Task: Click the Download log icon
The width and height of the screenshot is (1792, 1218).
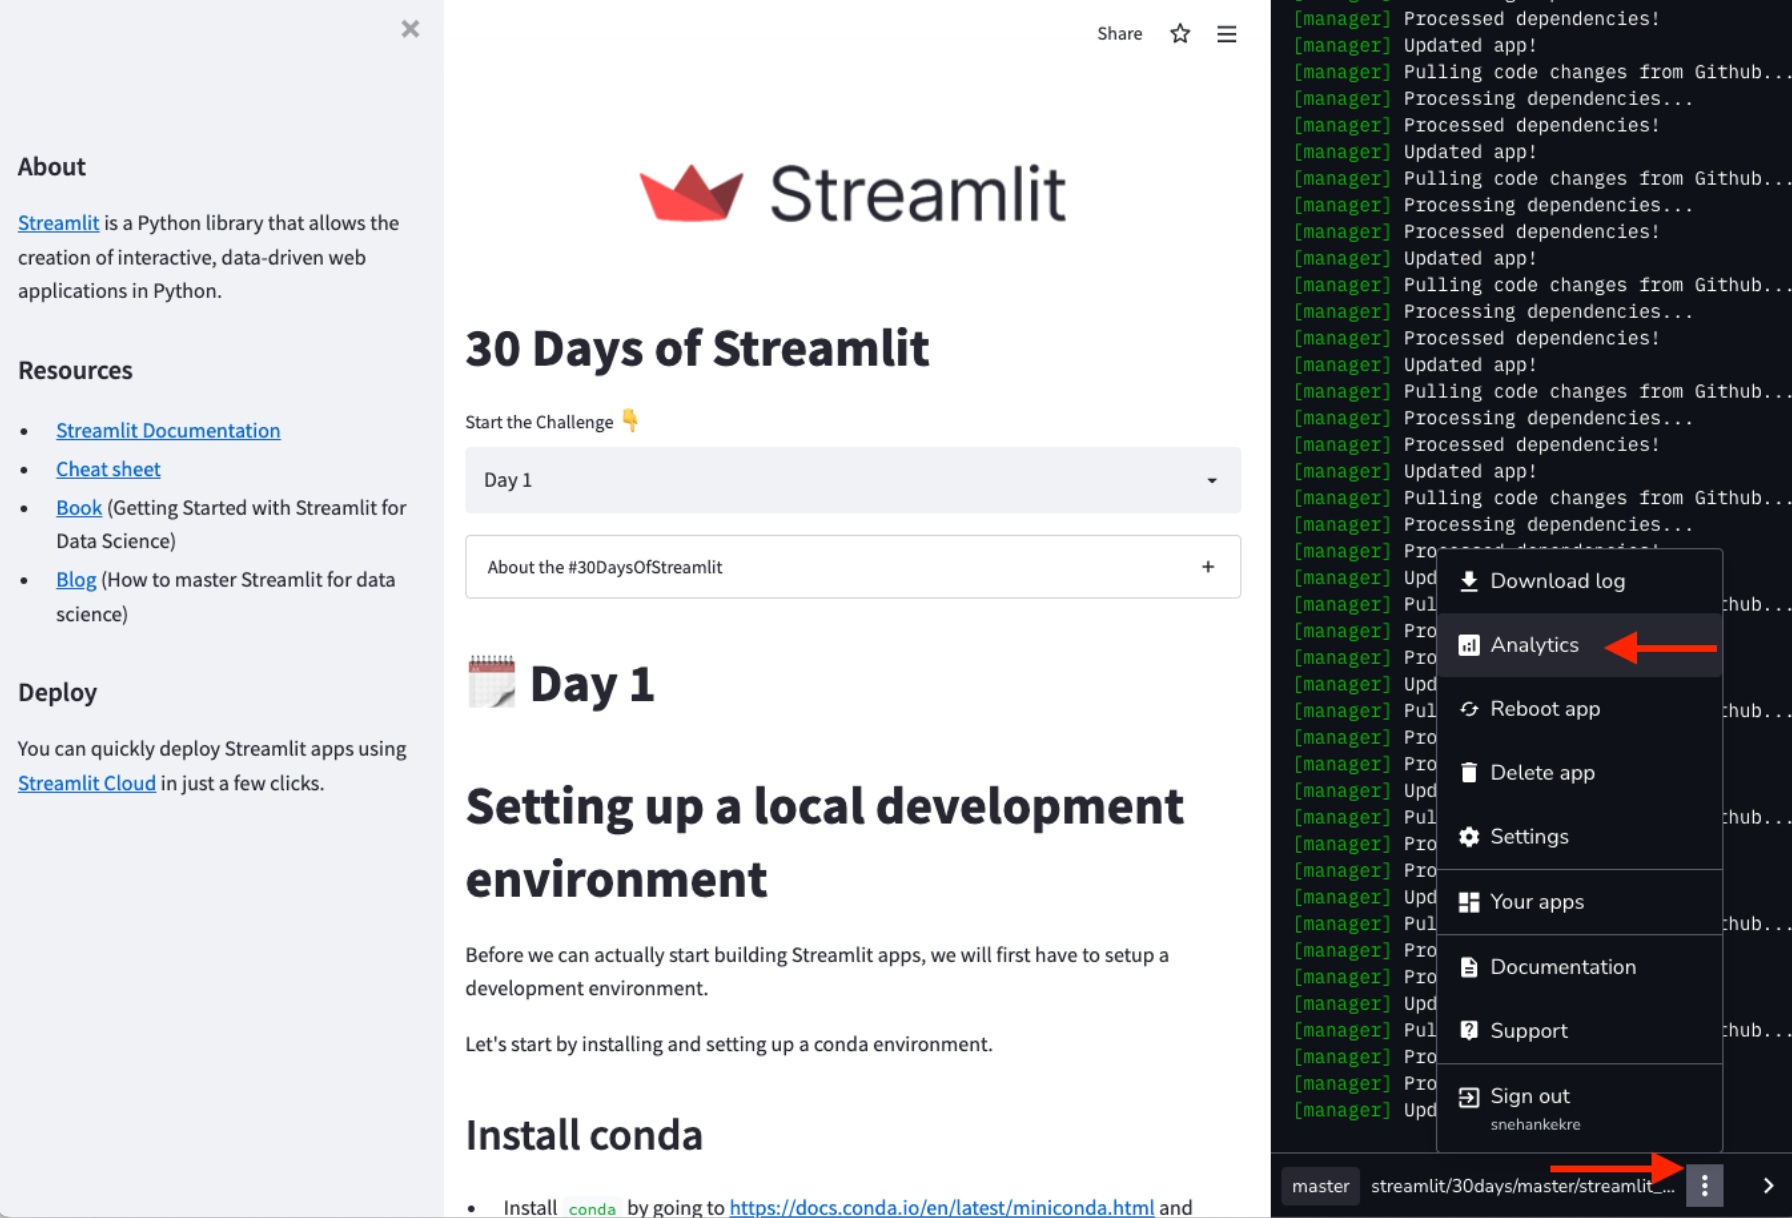Action: coord(1468,581)
